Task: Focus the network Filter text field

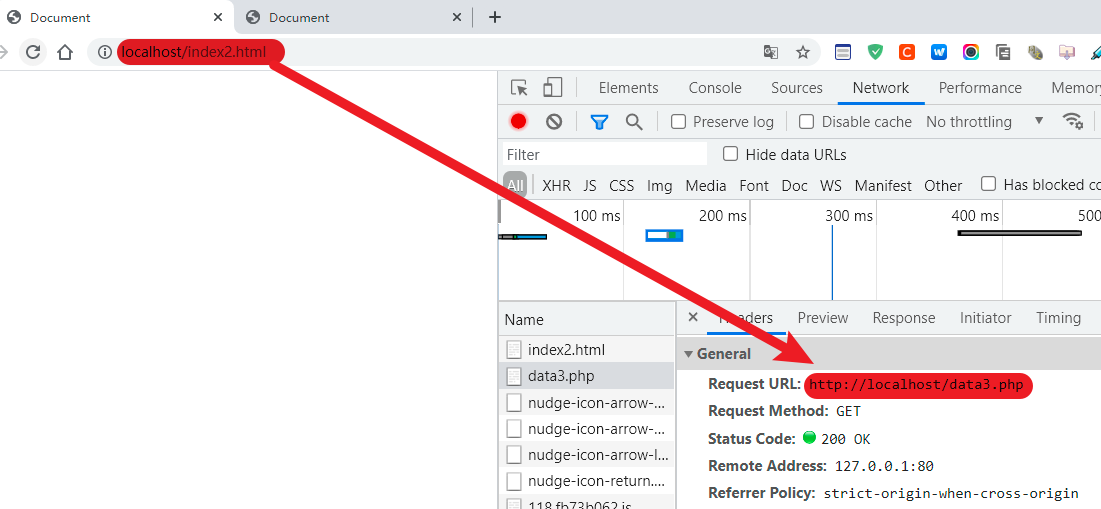Action: click(x=605, y=154)
